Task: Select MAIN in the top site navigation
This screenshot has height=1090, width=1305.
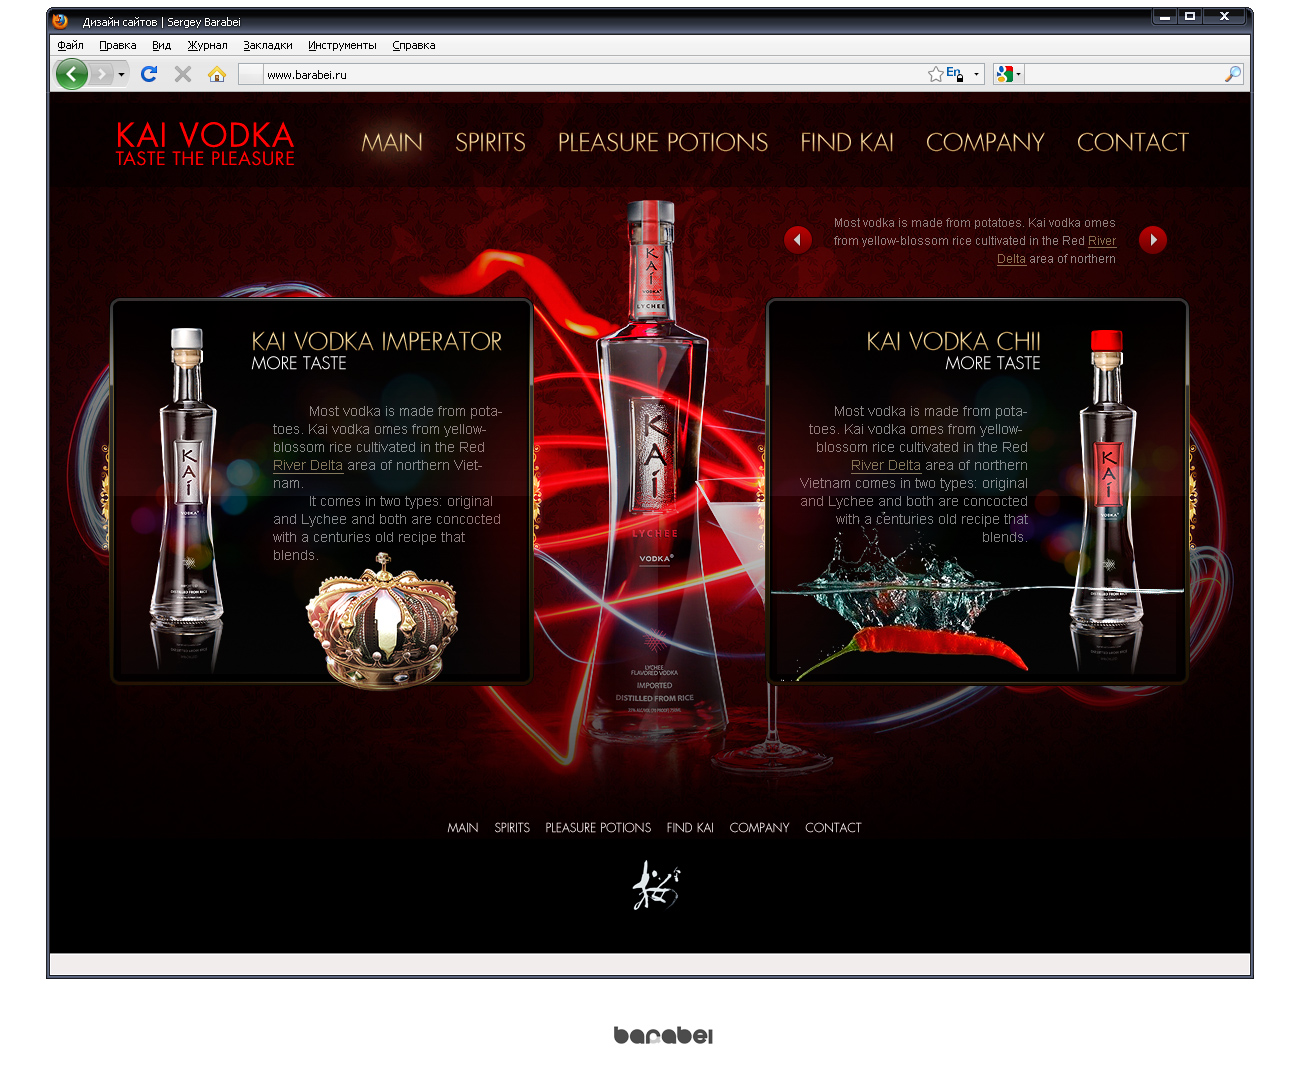Action: [392, 143]
